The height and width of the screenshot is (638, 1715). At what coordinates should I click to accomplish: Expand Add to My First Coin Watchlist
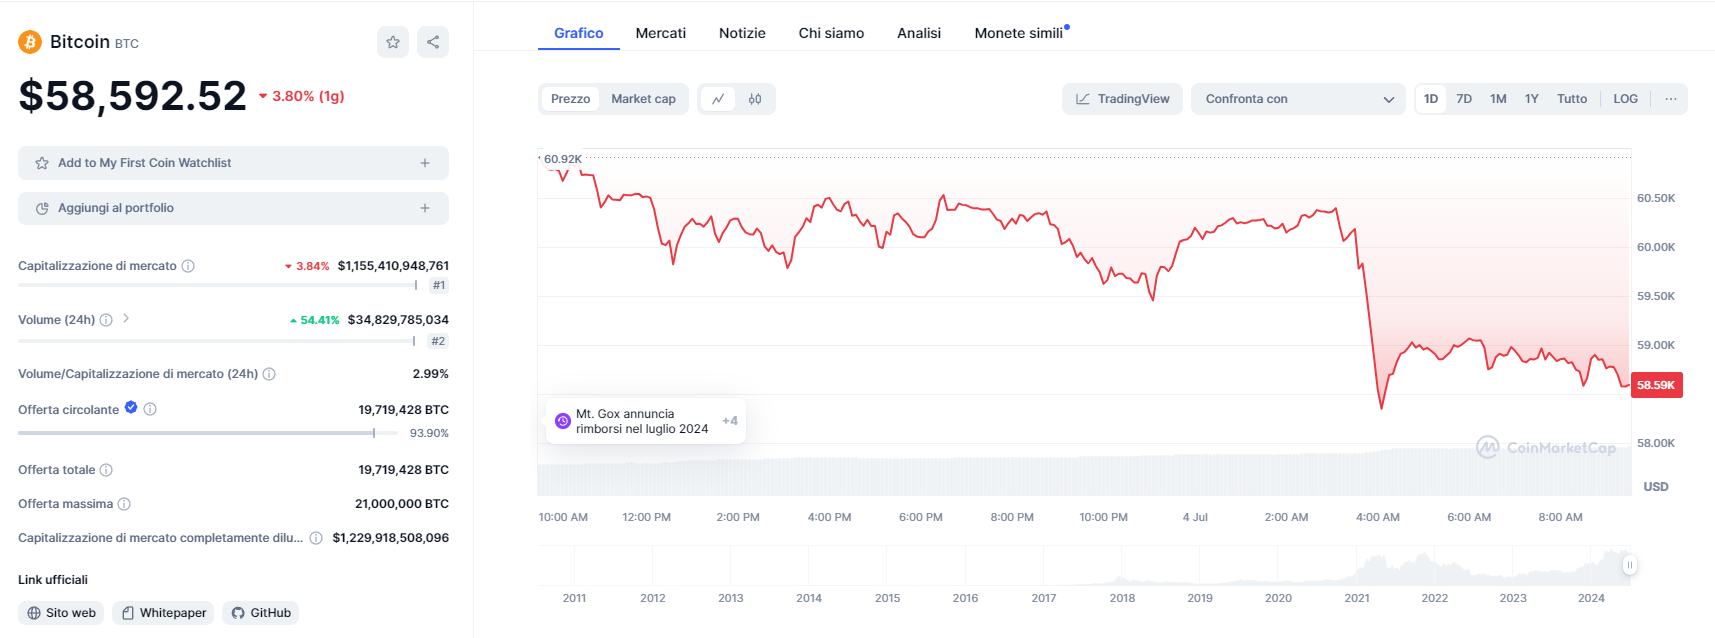[233, 163]
